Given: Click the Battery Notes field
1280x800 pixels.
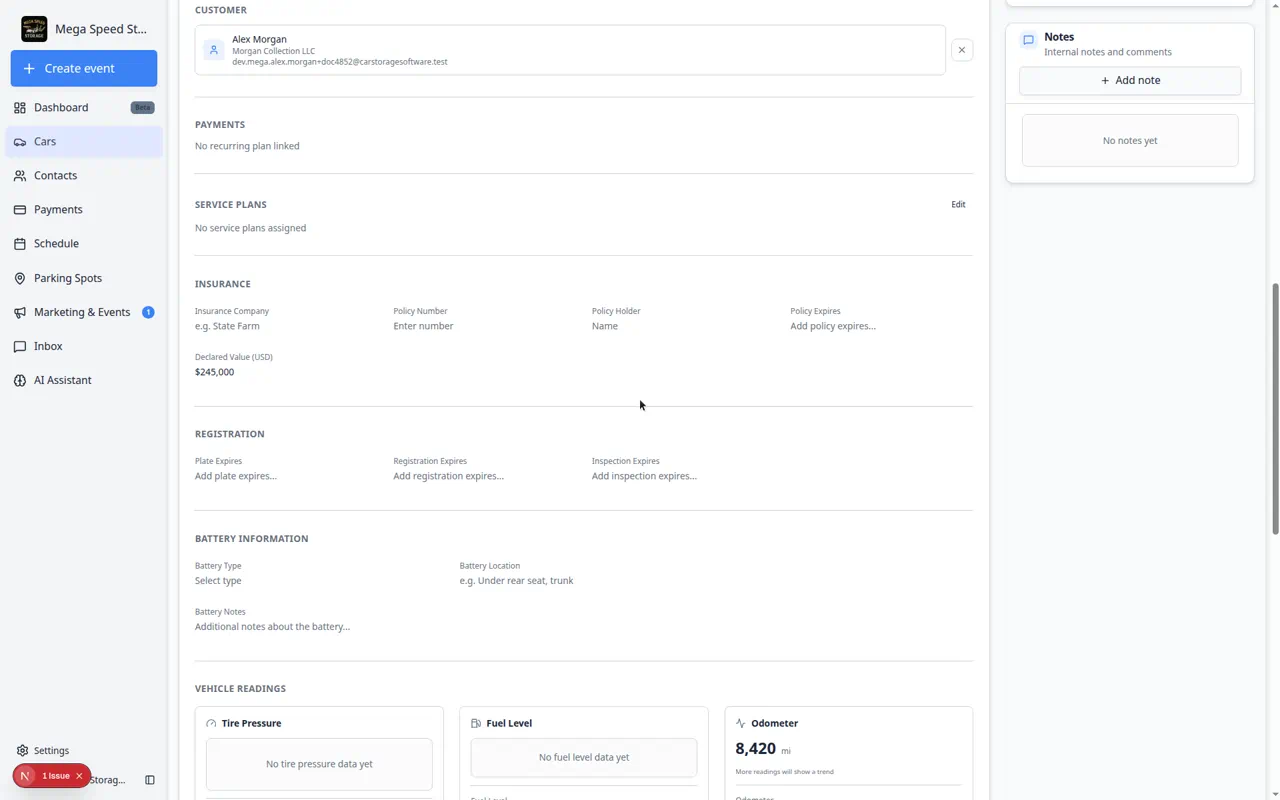Looking at the screenshot, I should [584, 627].
